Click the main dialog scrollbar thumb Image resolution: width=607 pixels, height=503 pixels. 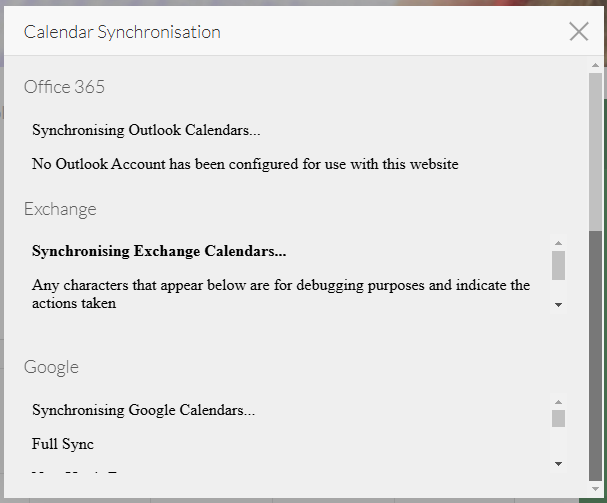[x=595, y=150]
